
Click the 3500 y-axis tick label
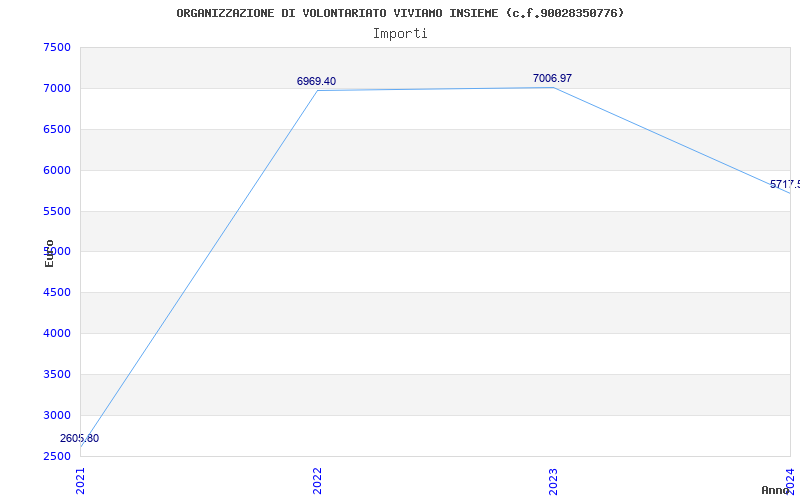[x=57, y=374]
